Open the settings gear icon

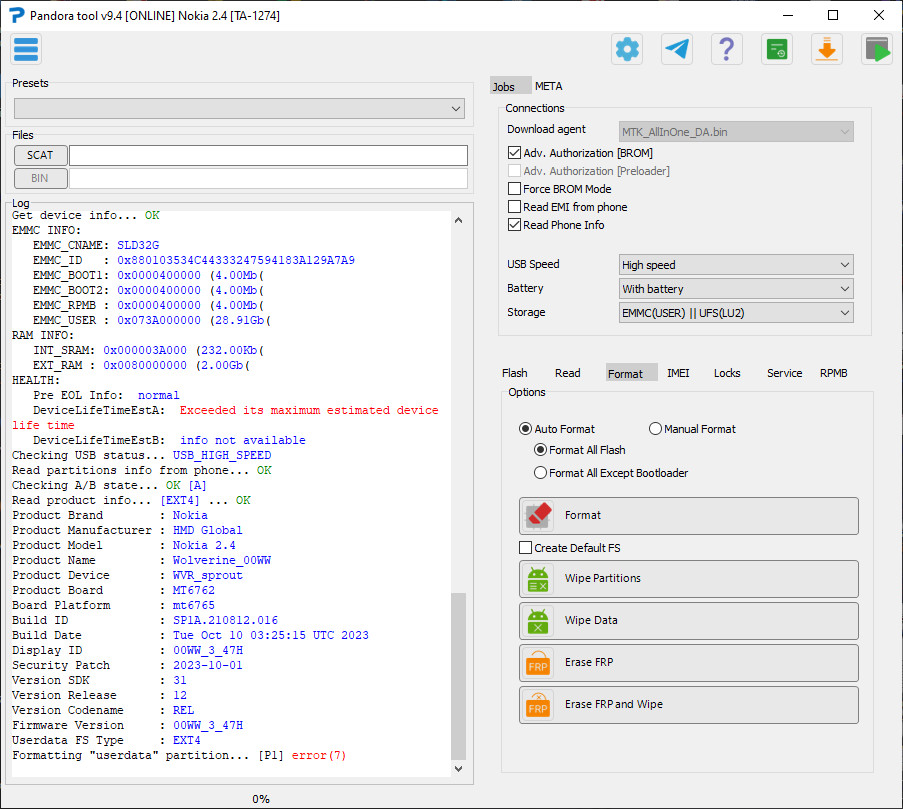(x=627, y=50)
